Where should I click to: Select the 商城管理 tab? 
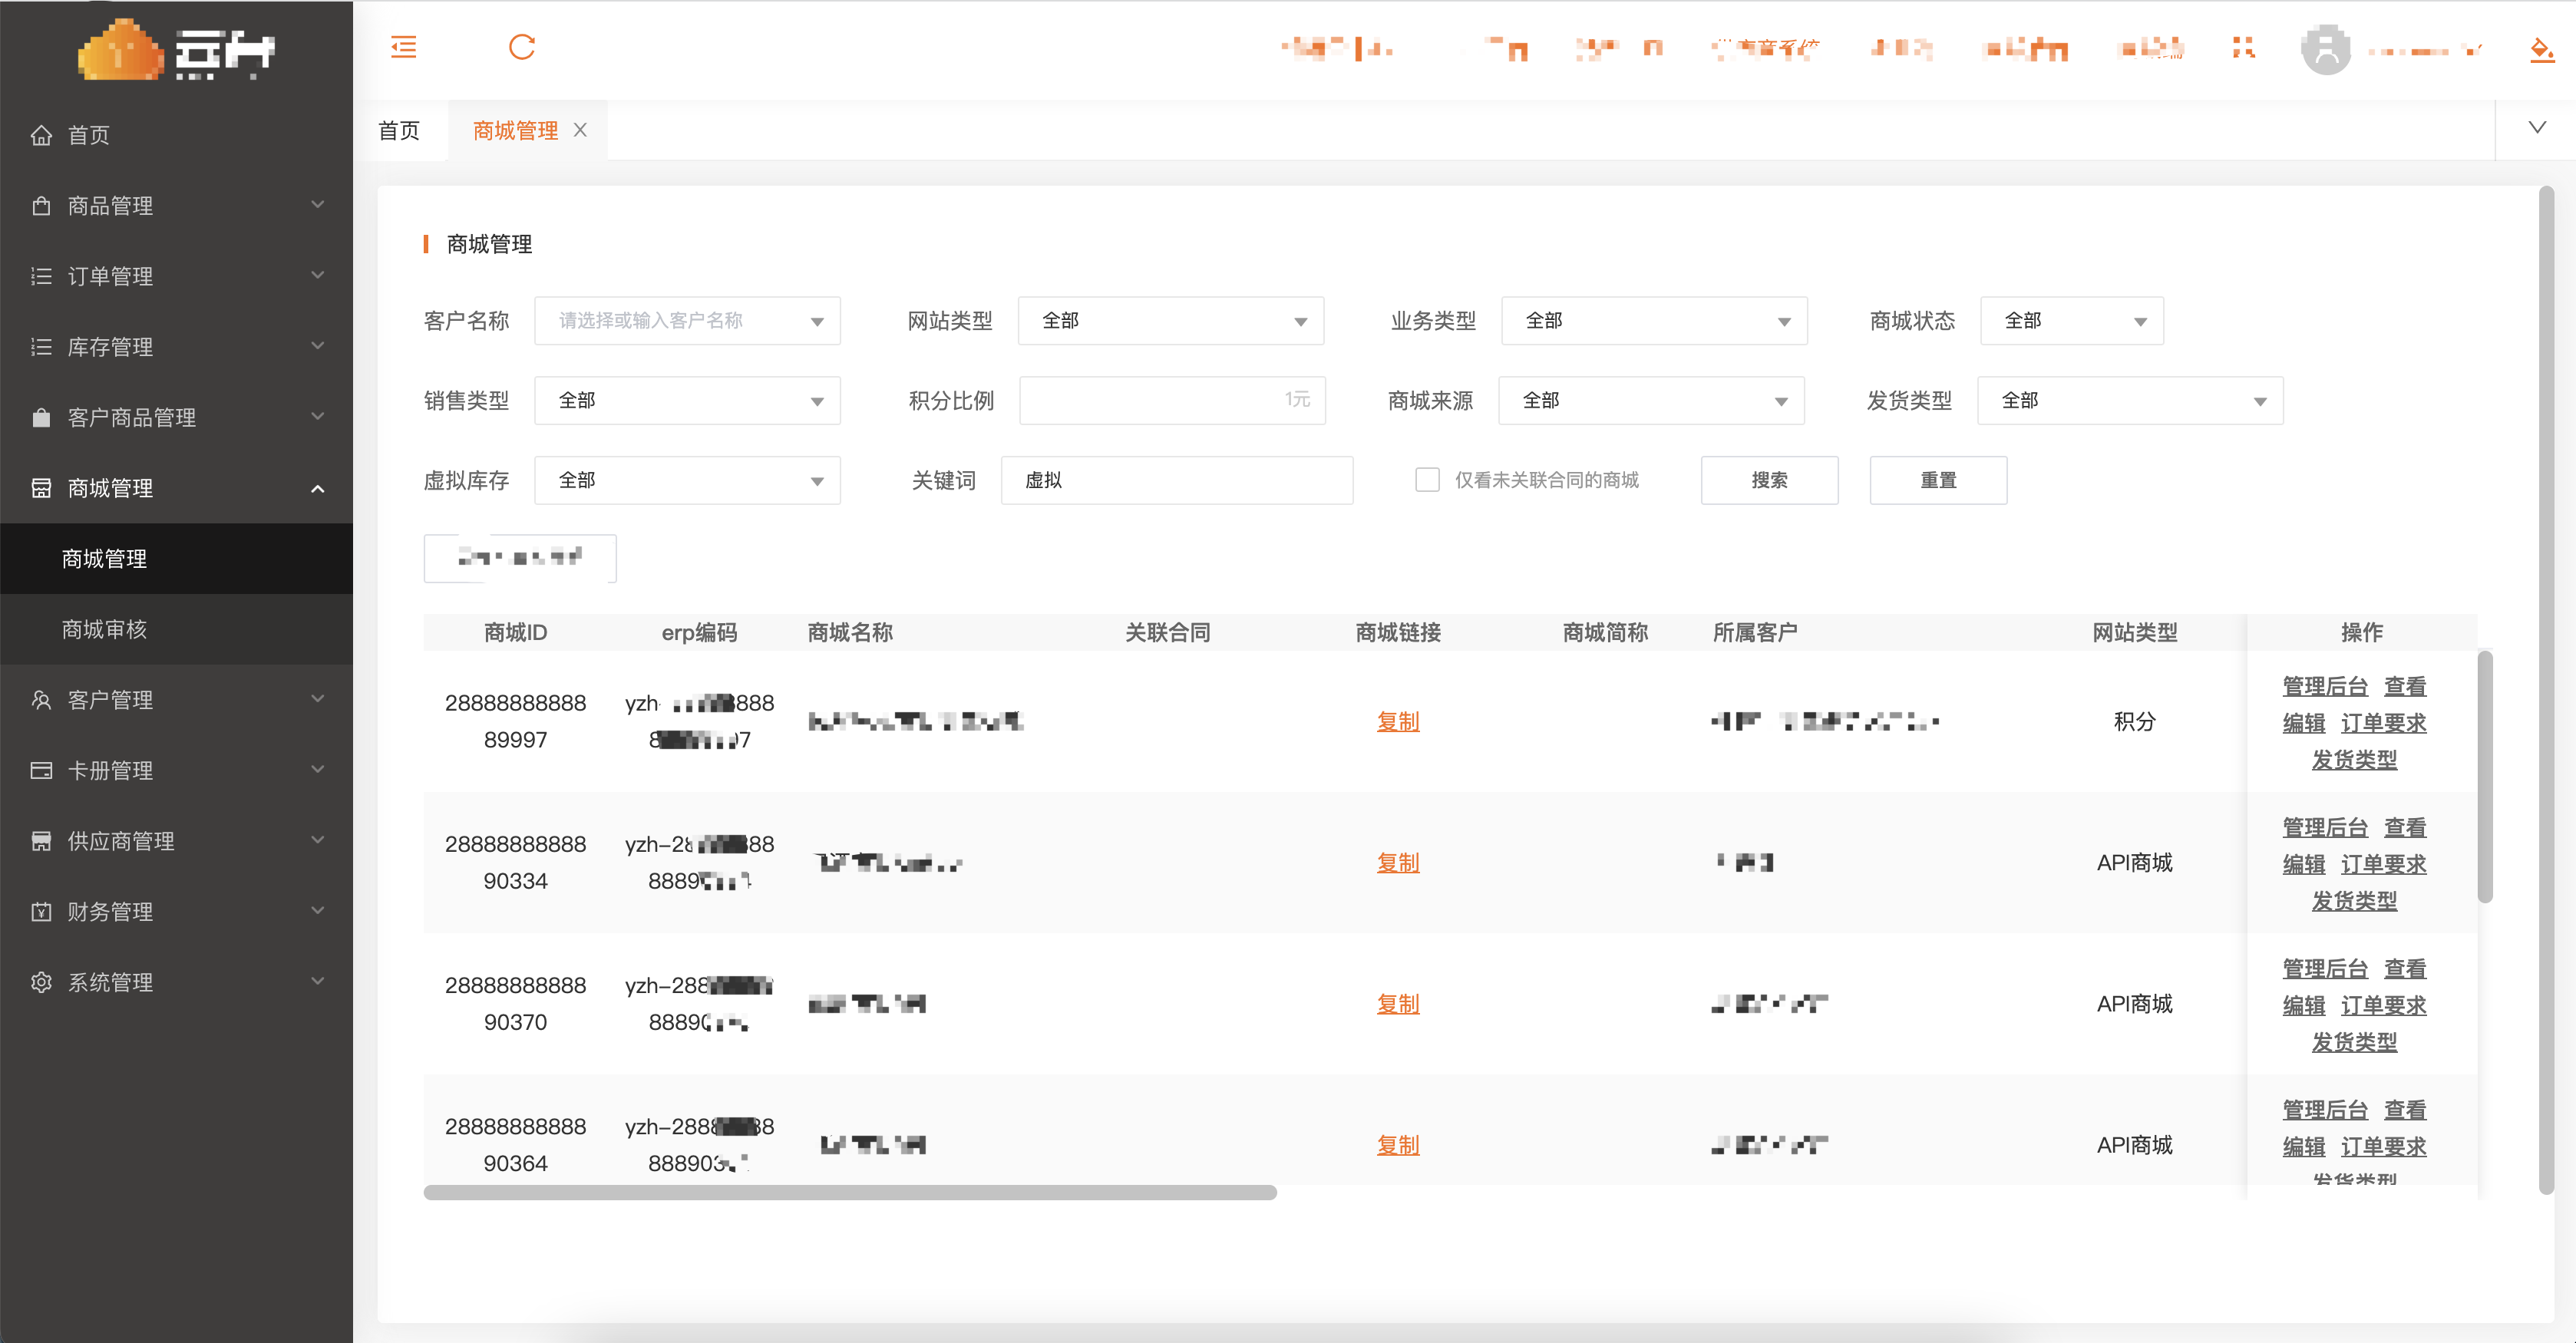coord(515,131)
